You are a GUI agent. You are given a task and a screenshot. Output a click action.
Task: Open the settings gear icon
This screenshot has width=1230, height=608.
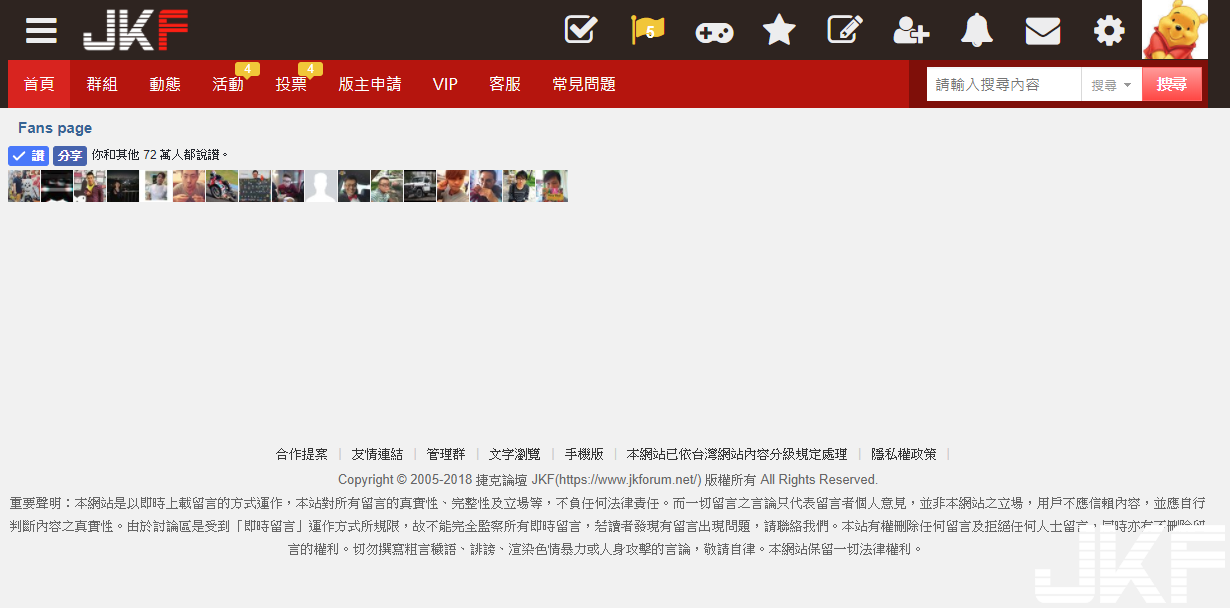click(x=1109, y=31)
